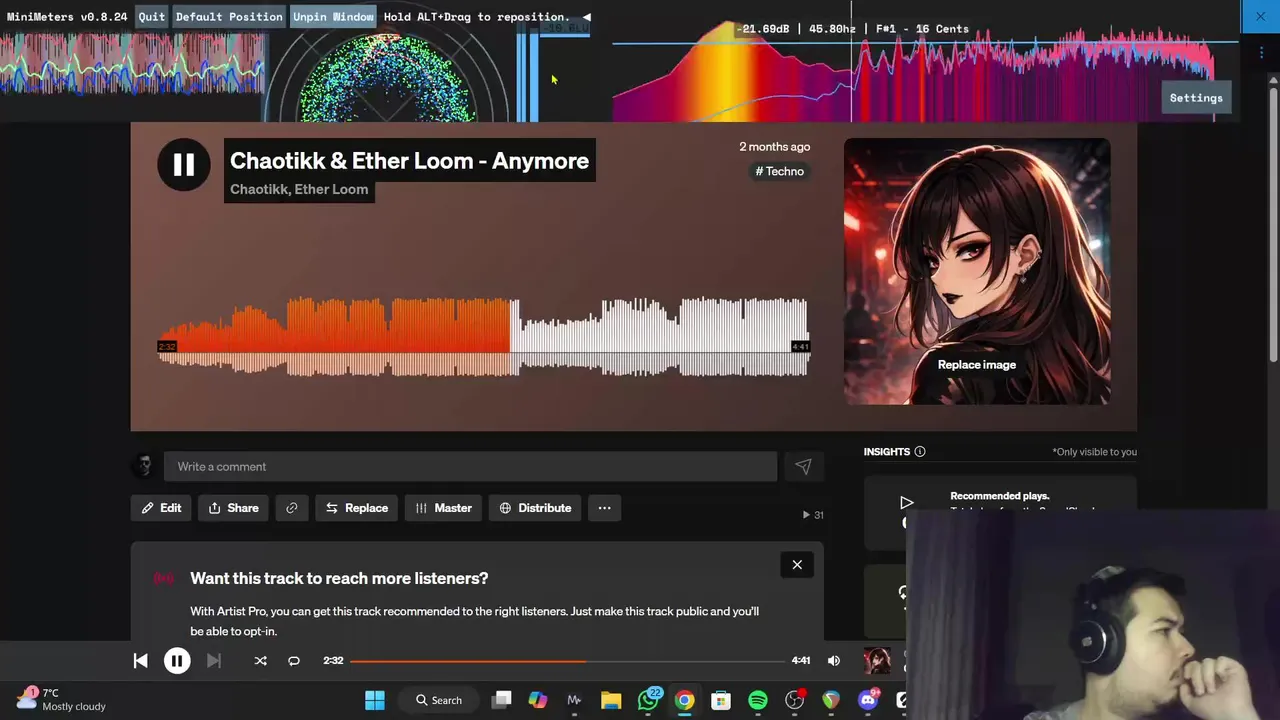Skip to the previous track
Screen dimensions: 1280x720
tap(140, 661)
